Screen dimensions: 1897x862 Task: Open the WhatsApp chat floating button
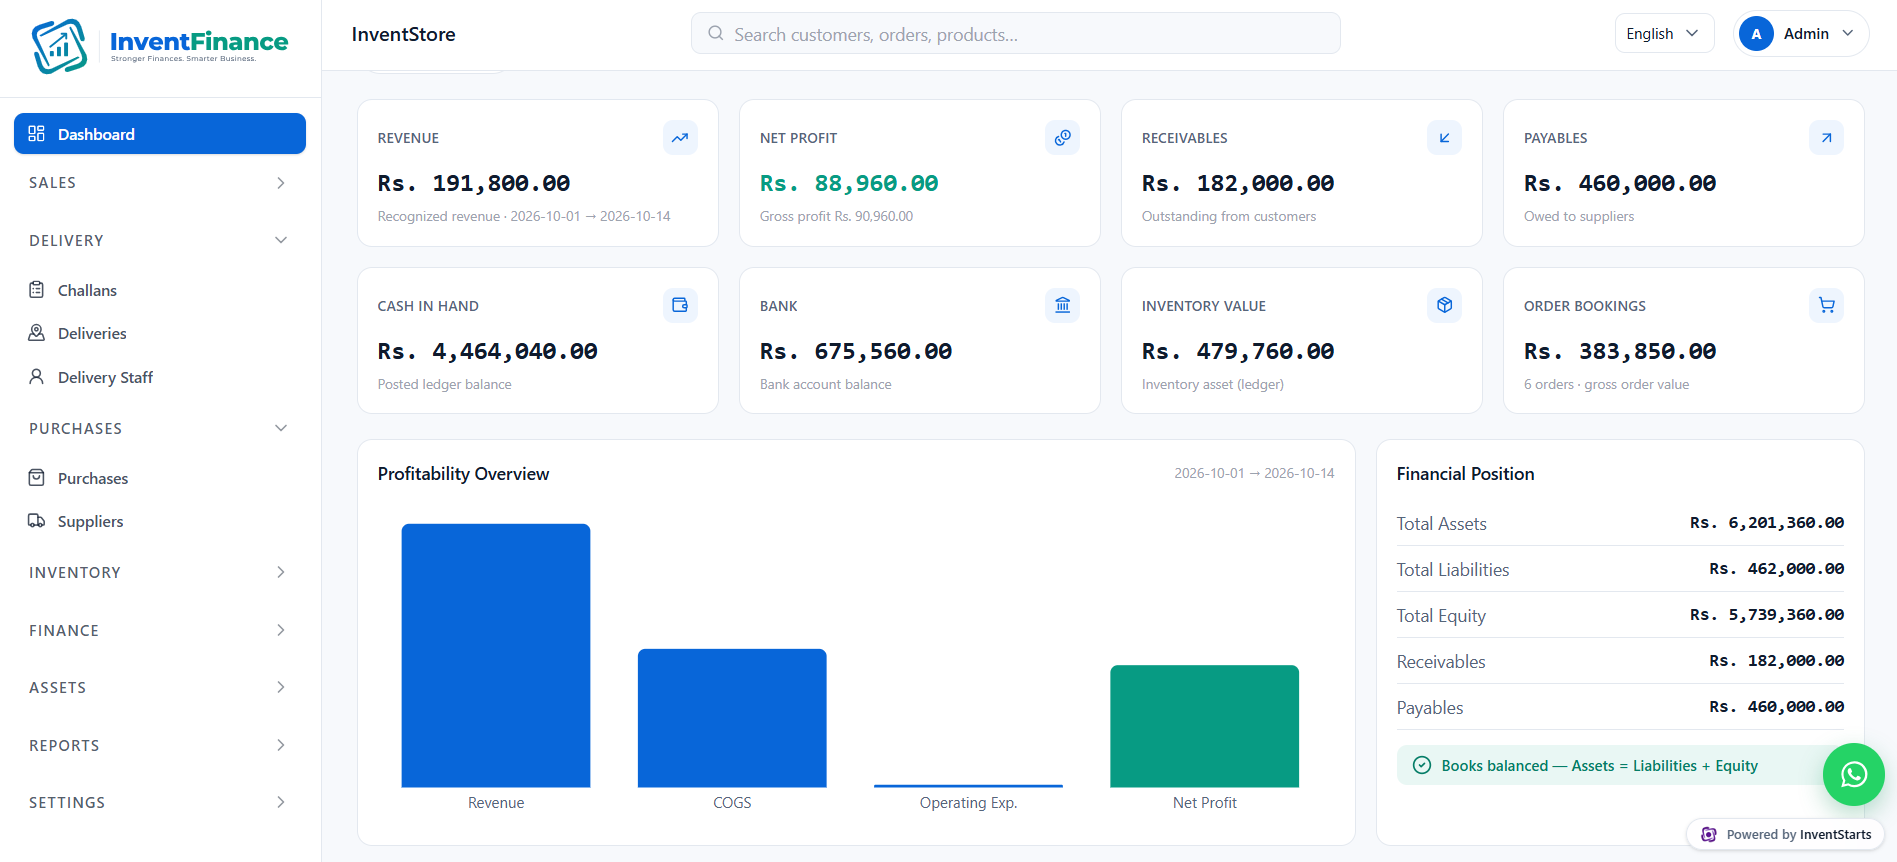1853,774
